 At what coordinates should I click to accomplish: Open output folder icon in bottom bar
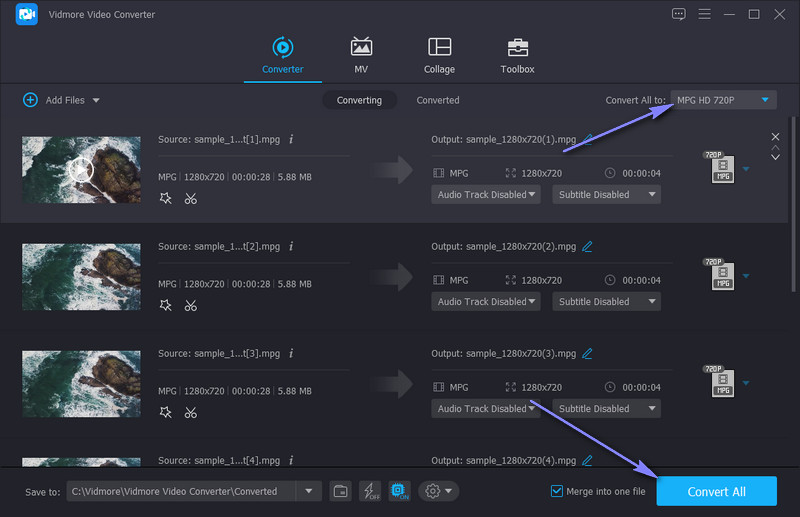coord(341,490)
